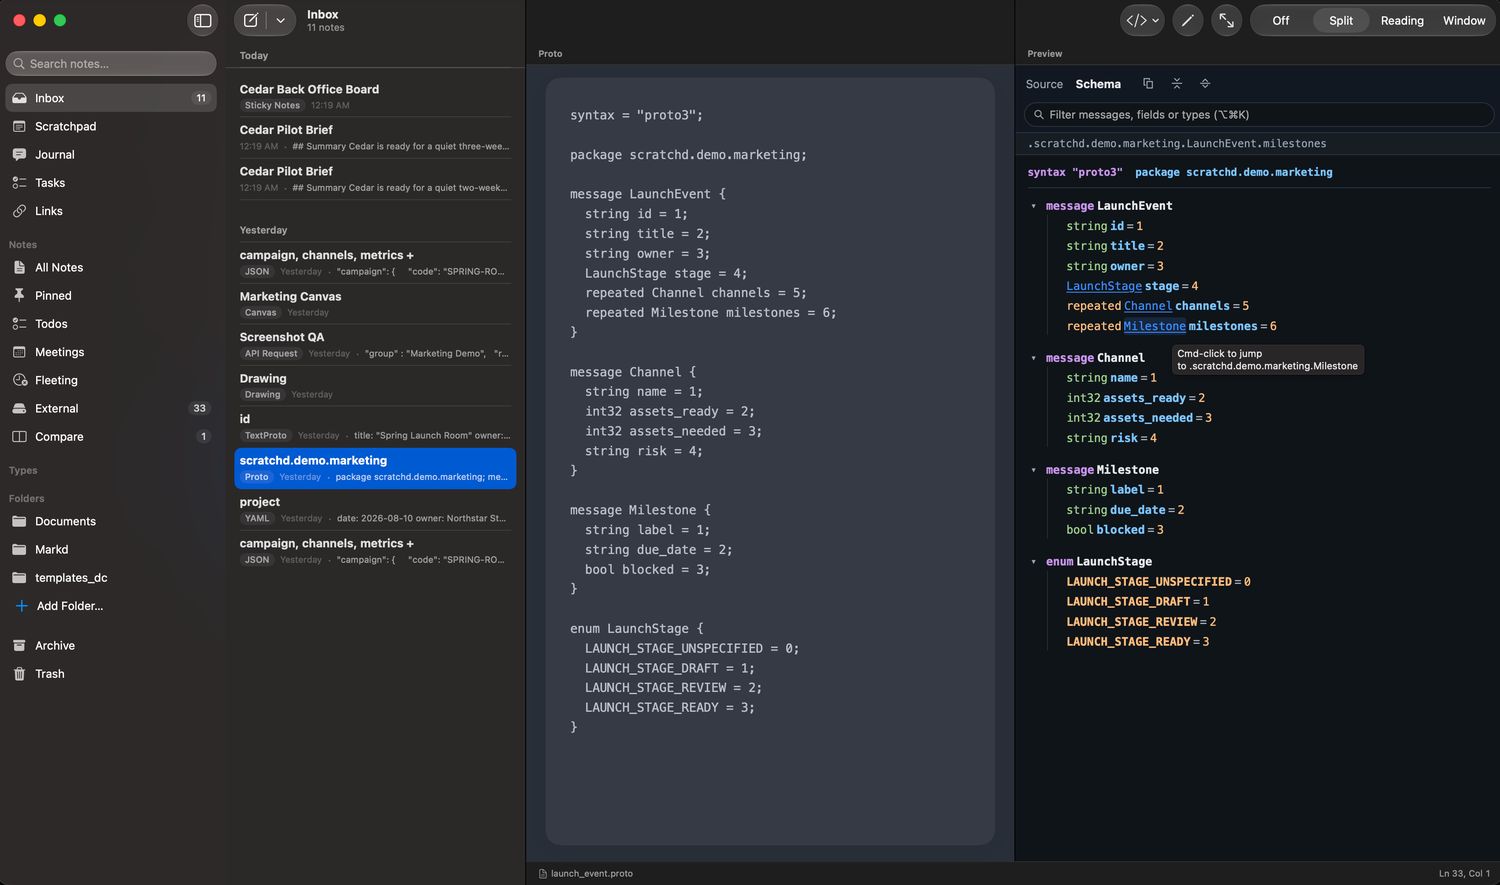This screenshot has height=885, width=1500.
Task: Click the Folders section header in sidebar
Action: click(x=26, y=498)
